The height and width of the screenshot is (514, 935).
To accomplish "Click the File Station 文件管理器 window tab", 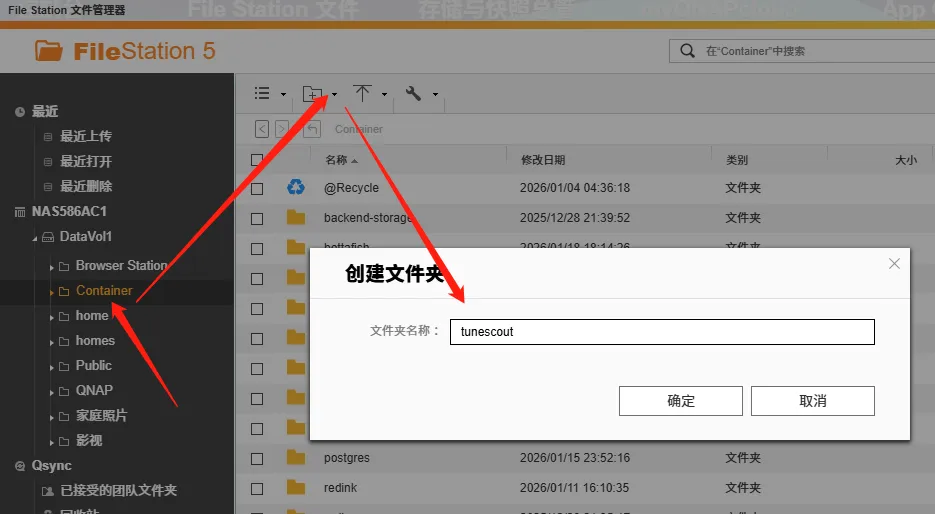I will click(67, 10).
